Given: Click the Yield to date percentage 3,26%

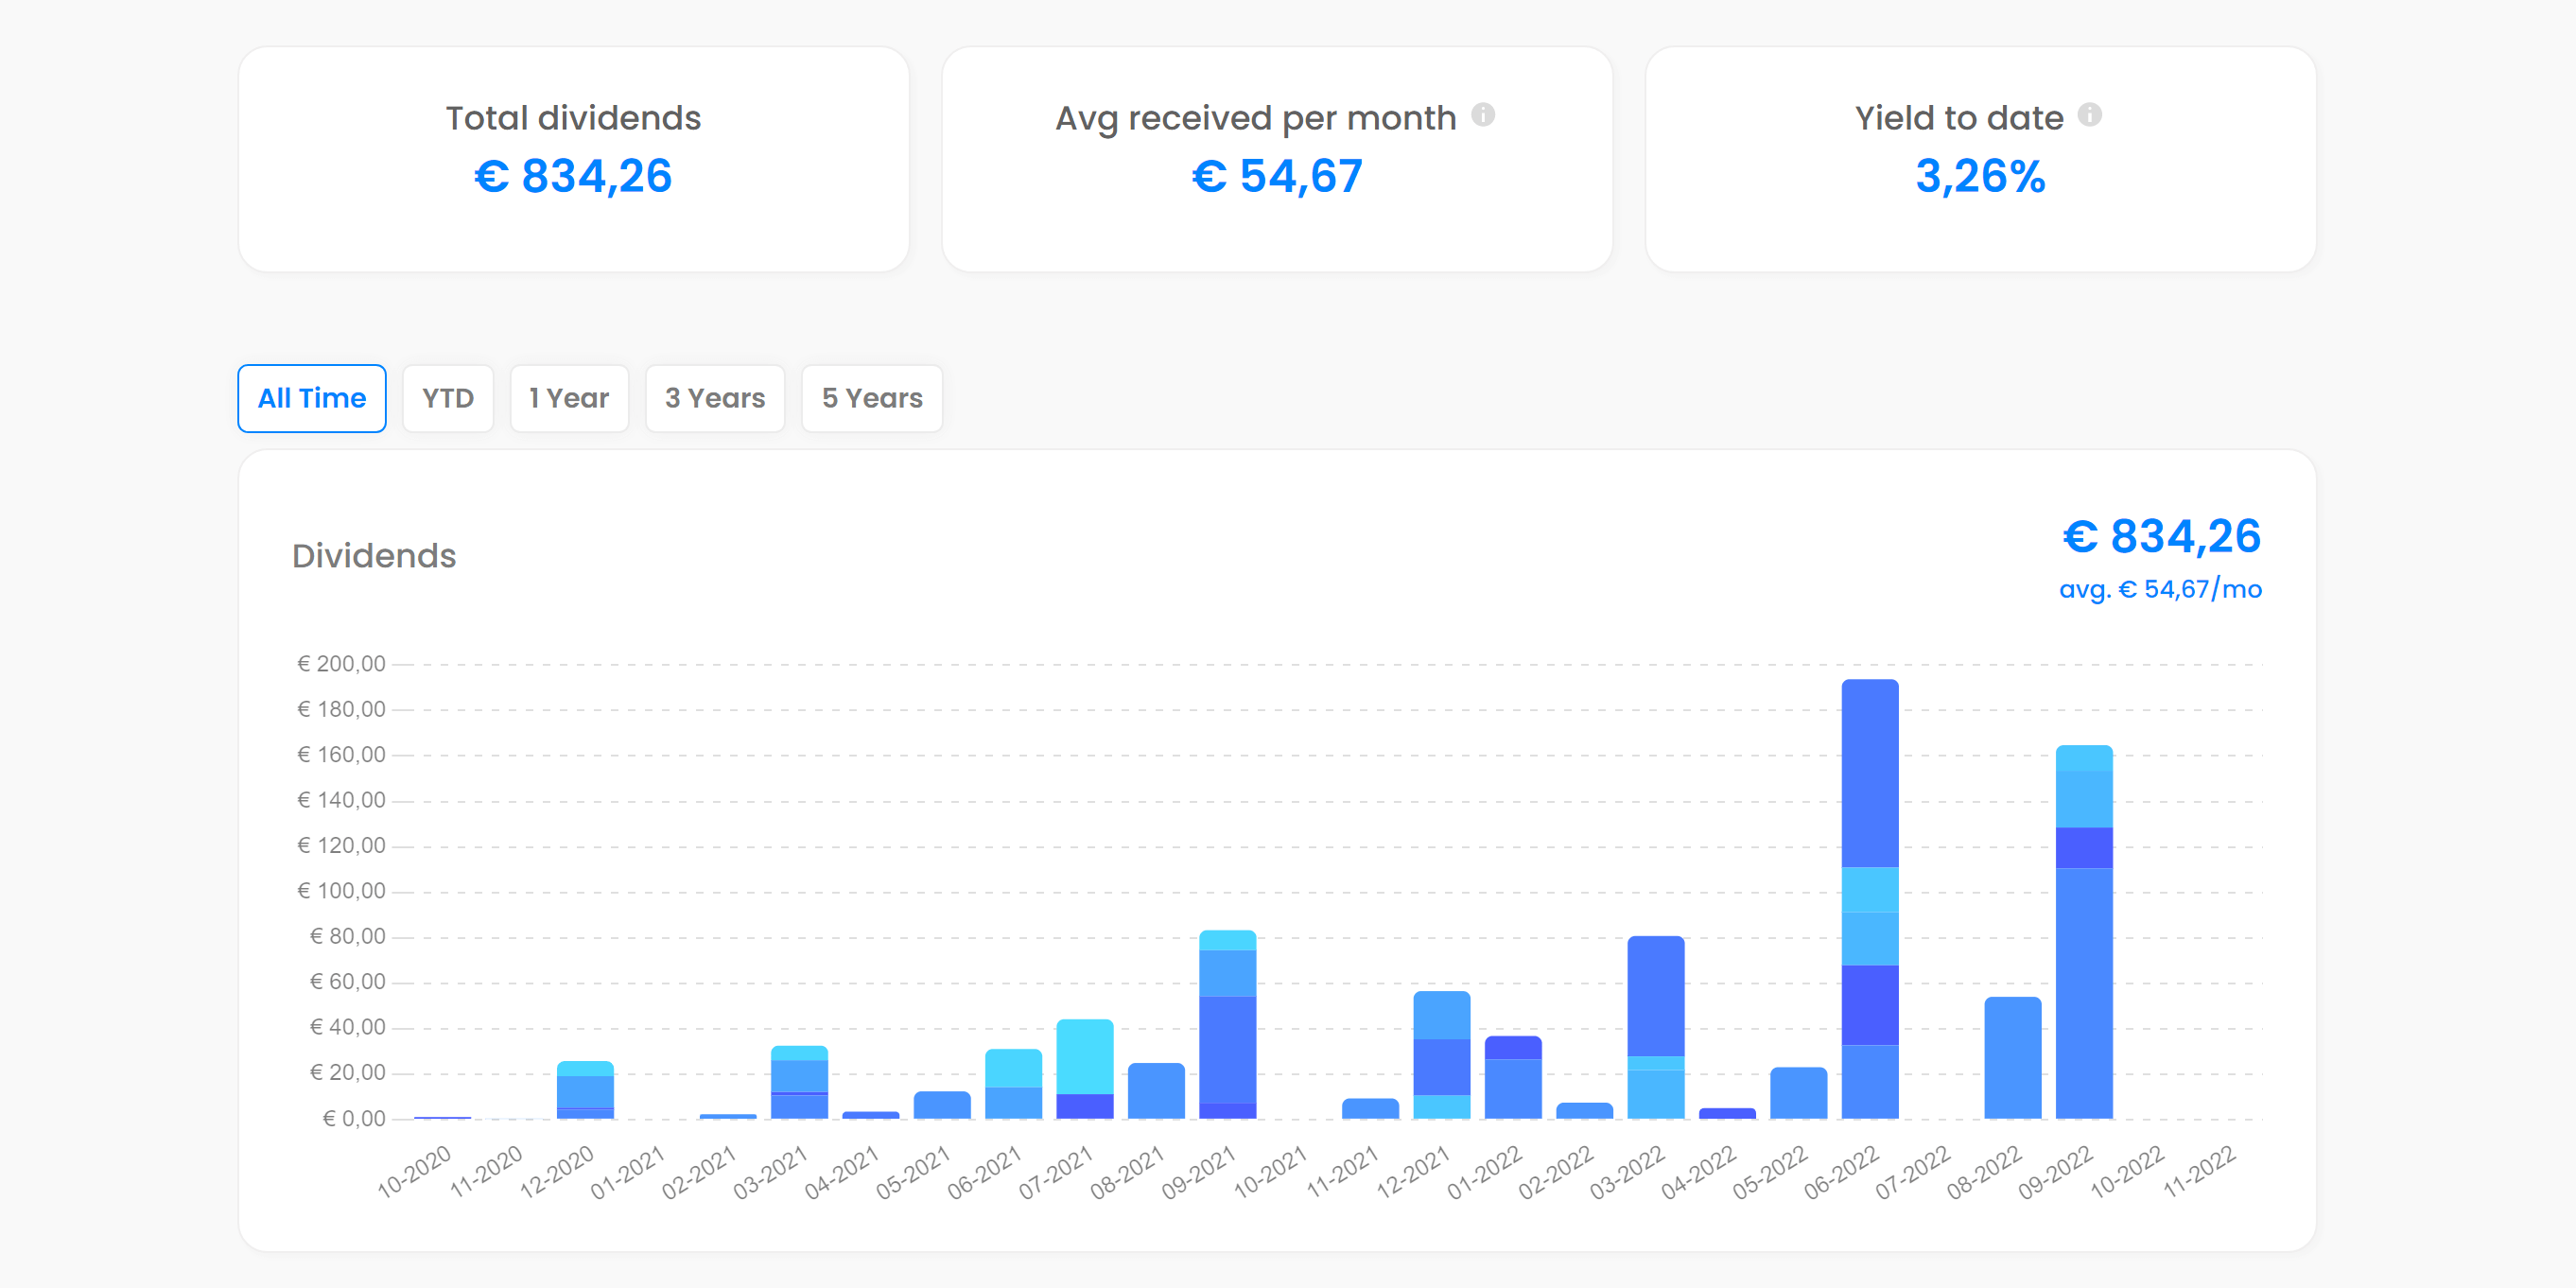Looking at the screenshot, I should pyautogui.click(x=1979, y=177).
